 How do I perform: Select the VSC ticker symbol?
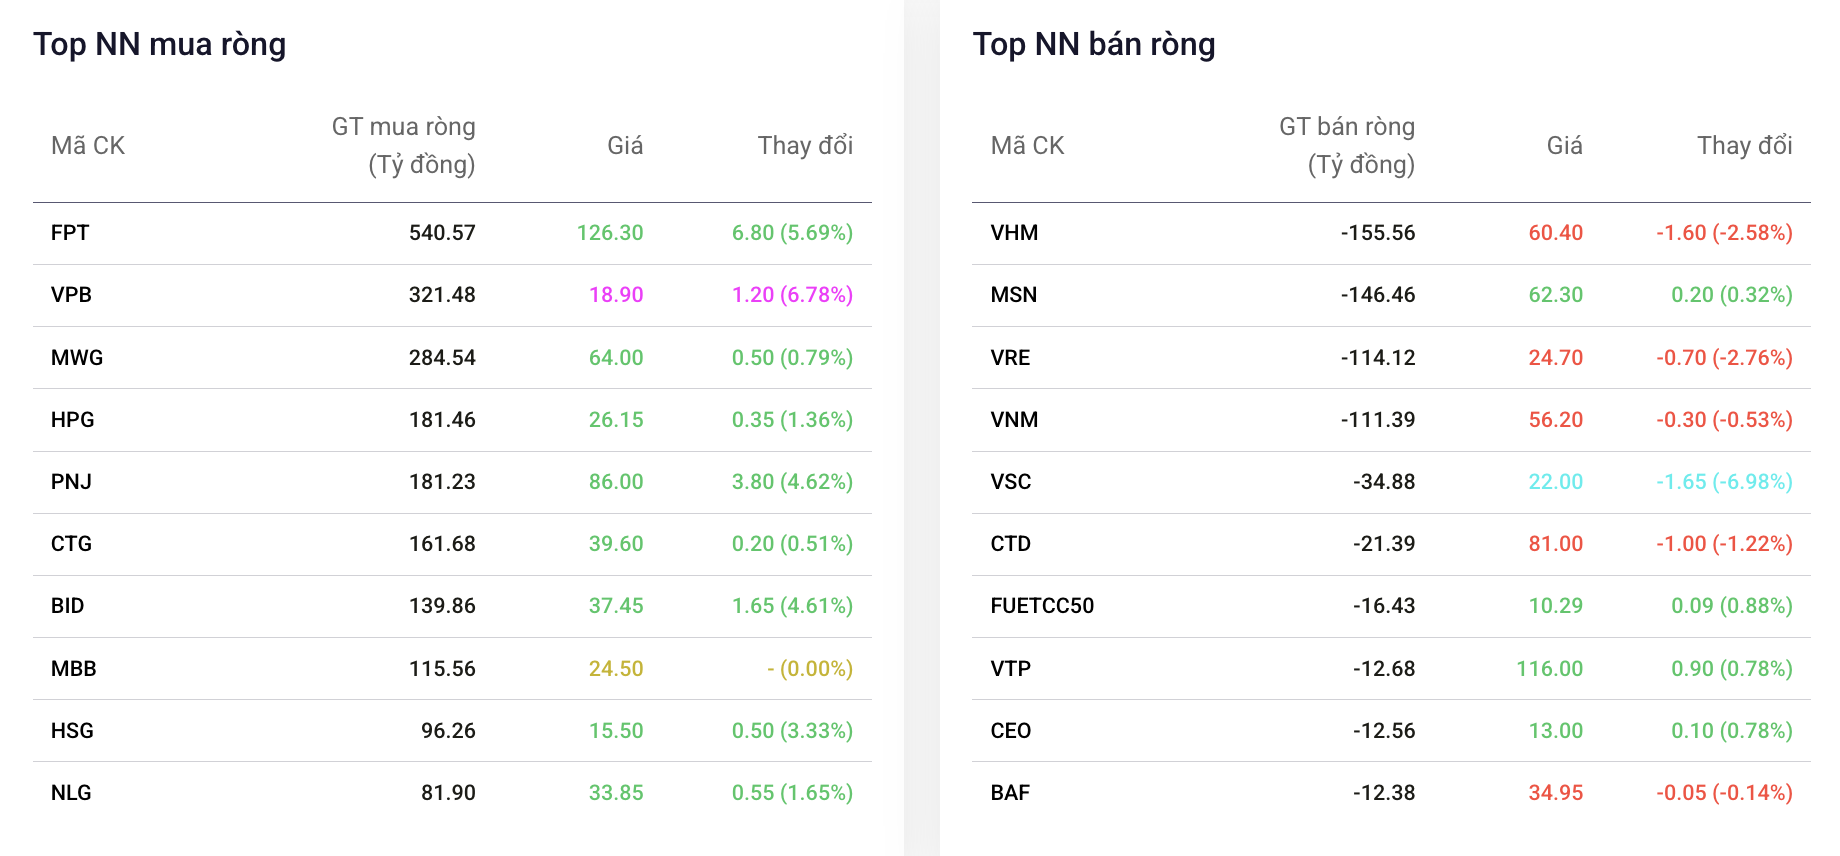(1010, 482)
